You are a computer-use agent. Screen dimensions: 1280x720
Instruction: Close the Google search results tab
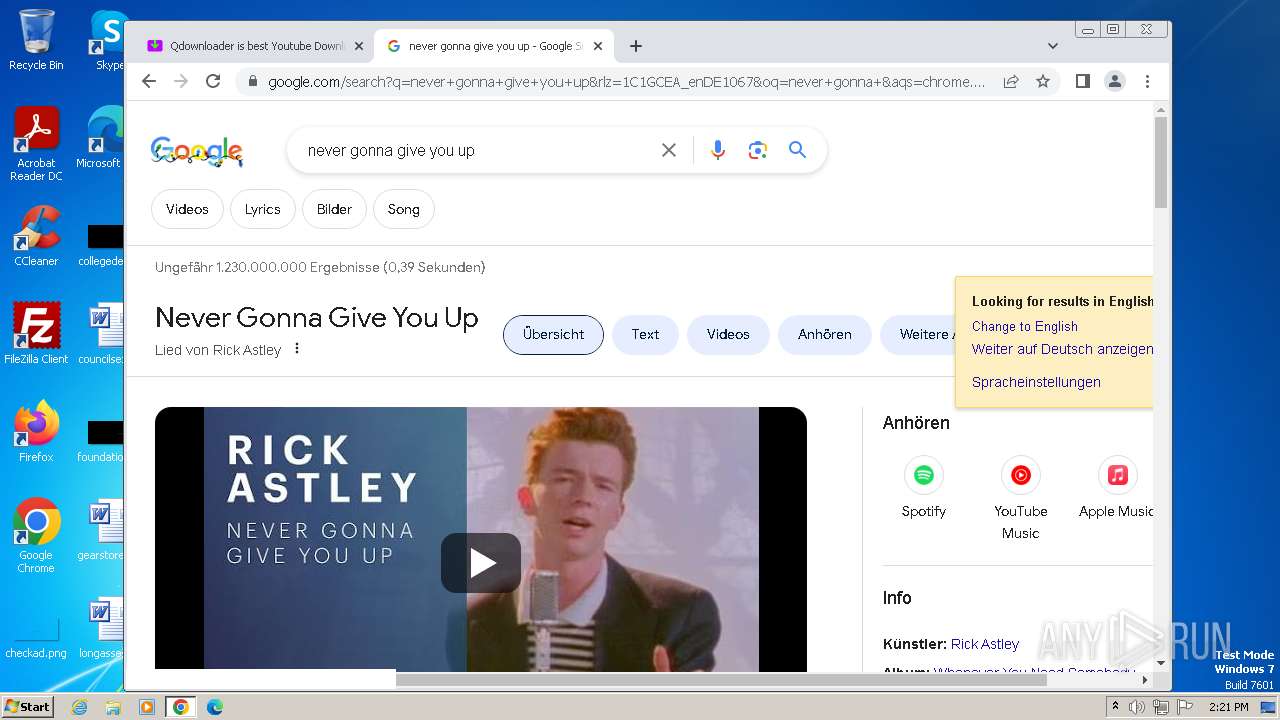click(598, 46)
